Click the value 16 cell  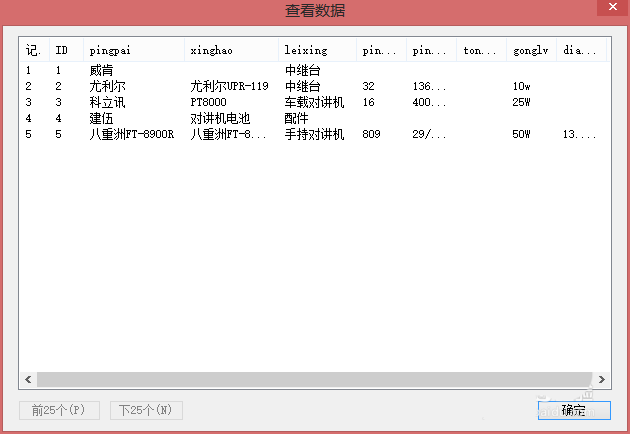click(x=368, y=102)
